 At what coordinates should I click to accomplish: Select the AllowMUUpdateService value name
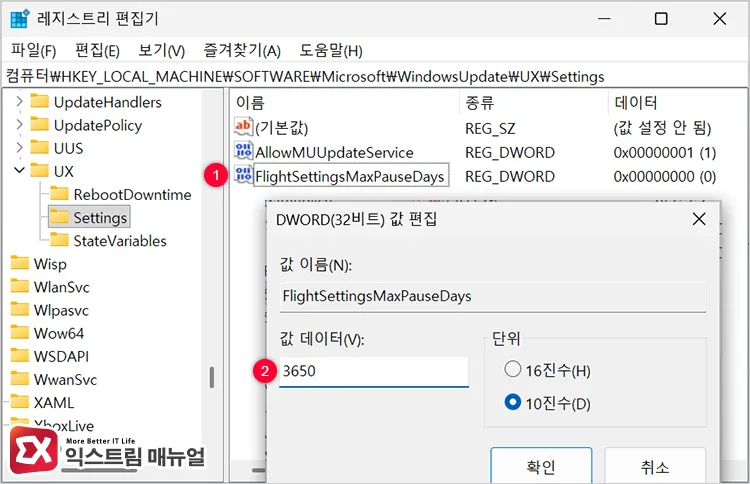334,153
